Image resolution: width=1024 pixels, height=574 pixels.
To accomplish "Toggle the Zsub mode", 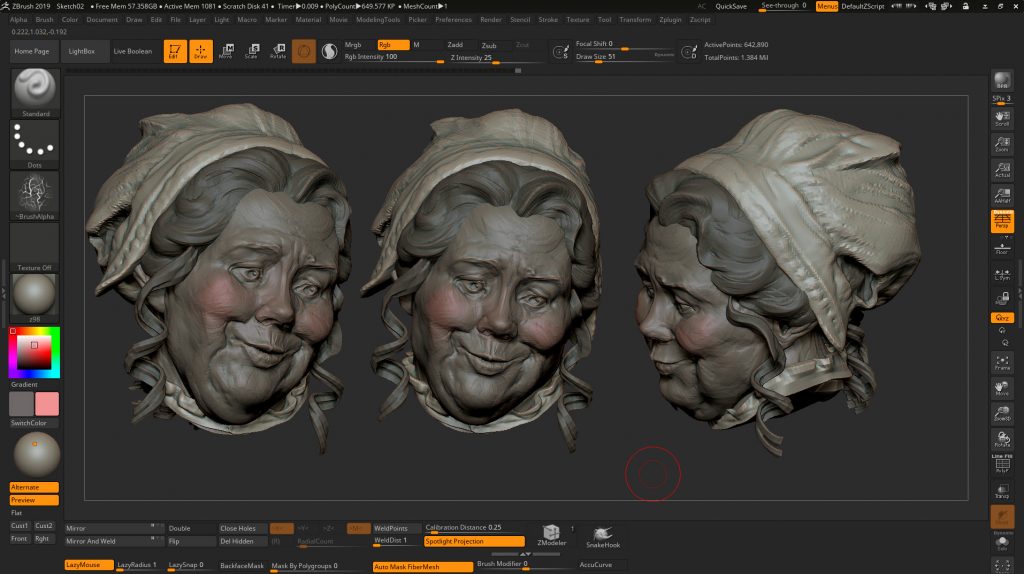I will 489,46.
